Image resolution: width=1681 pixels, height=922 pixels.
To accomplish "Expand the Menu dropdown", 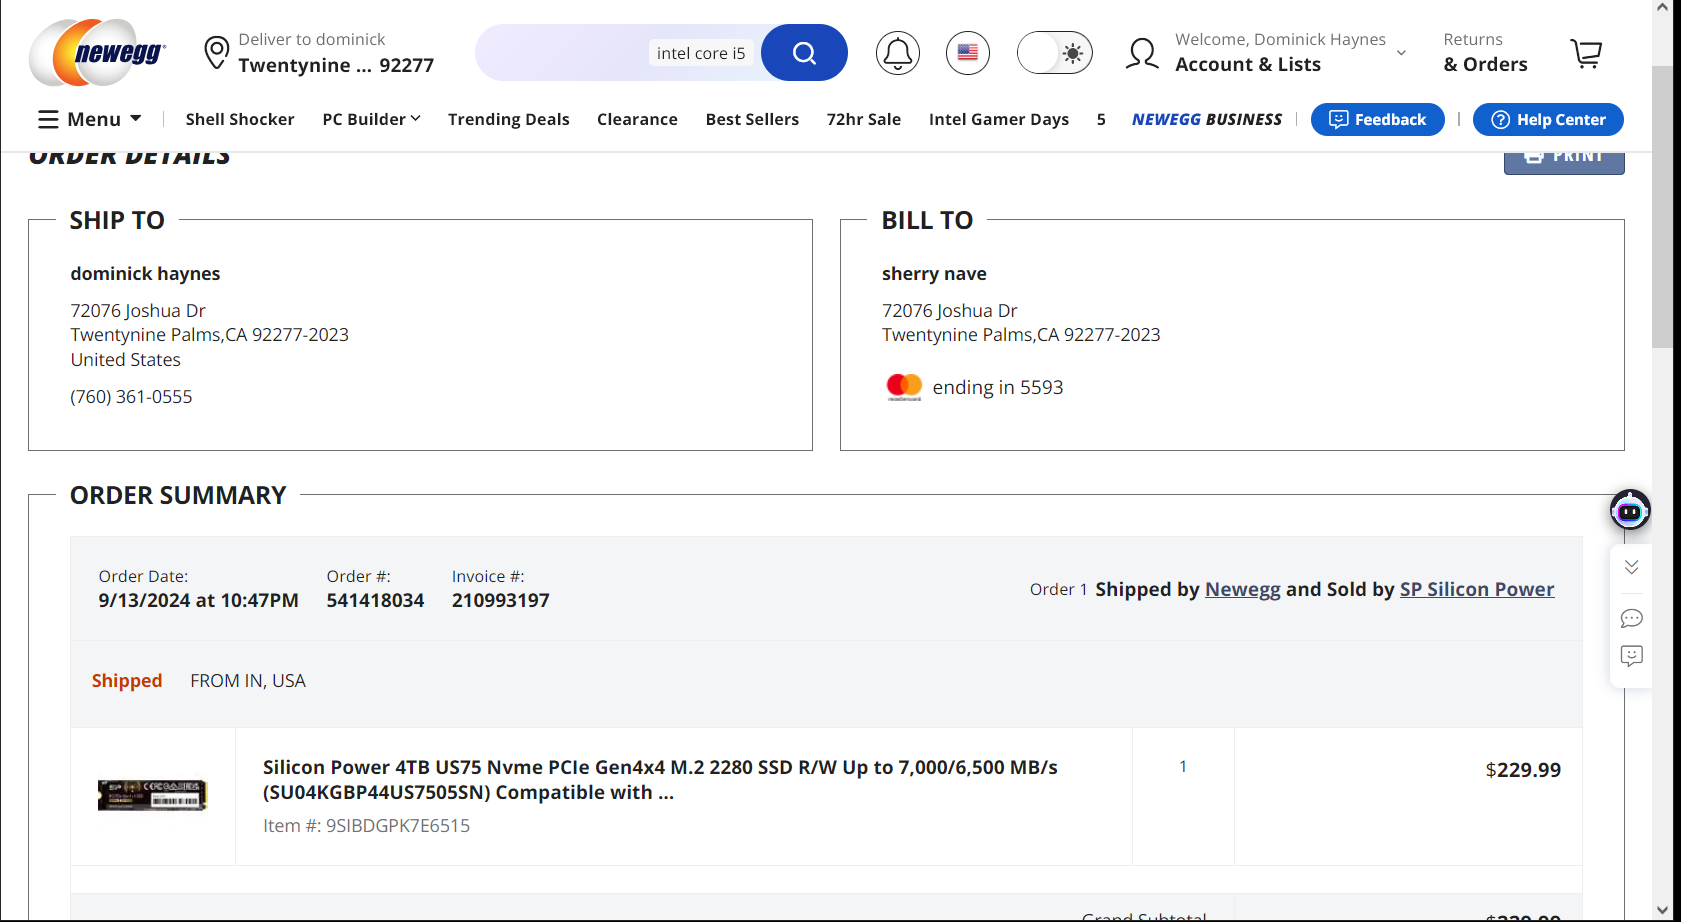I will [90, 119].
